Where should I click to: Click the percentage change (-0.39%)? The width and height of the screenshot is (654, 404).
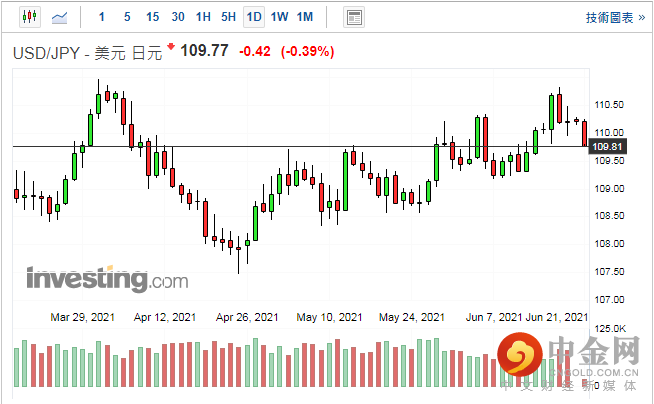(308, 51)
